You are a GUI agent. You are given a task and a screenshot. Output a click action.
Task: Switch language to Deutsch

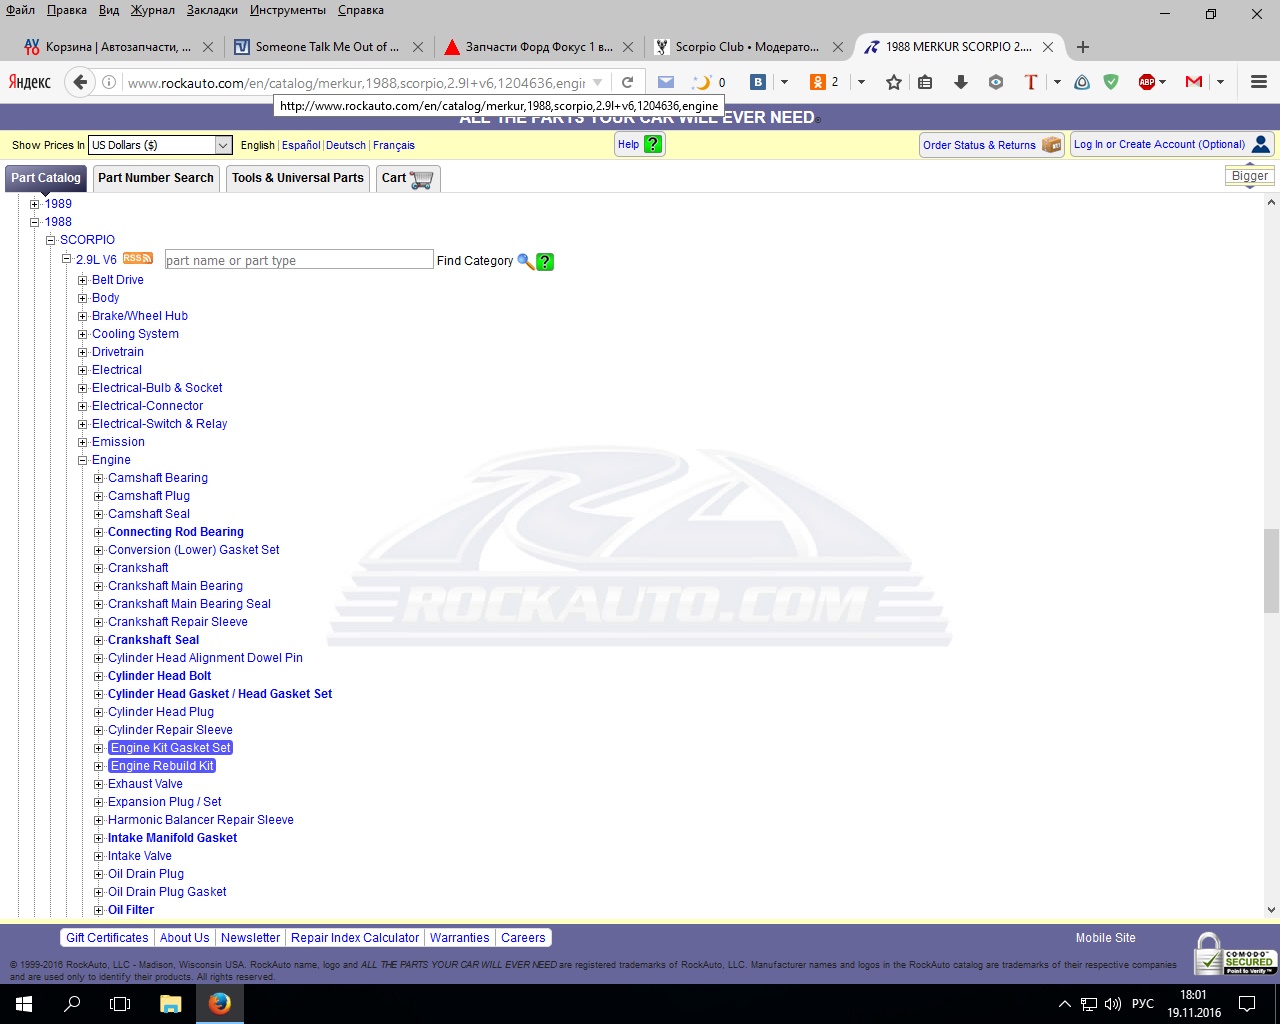346,145
